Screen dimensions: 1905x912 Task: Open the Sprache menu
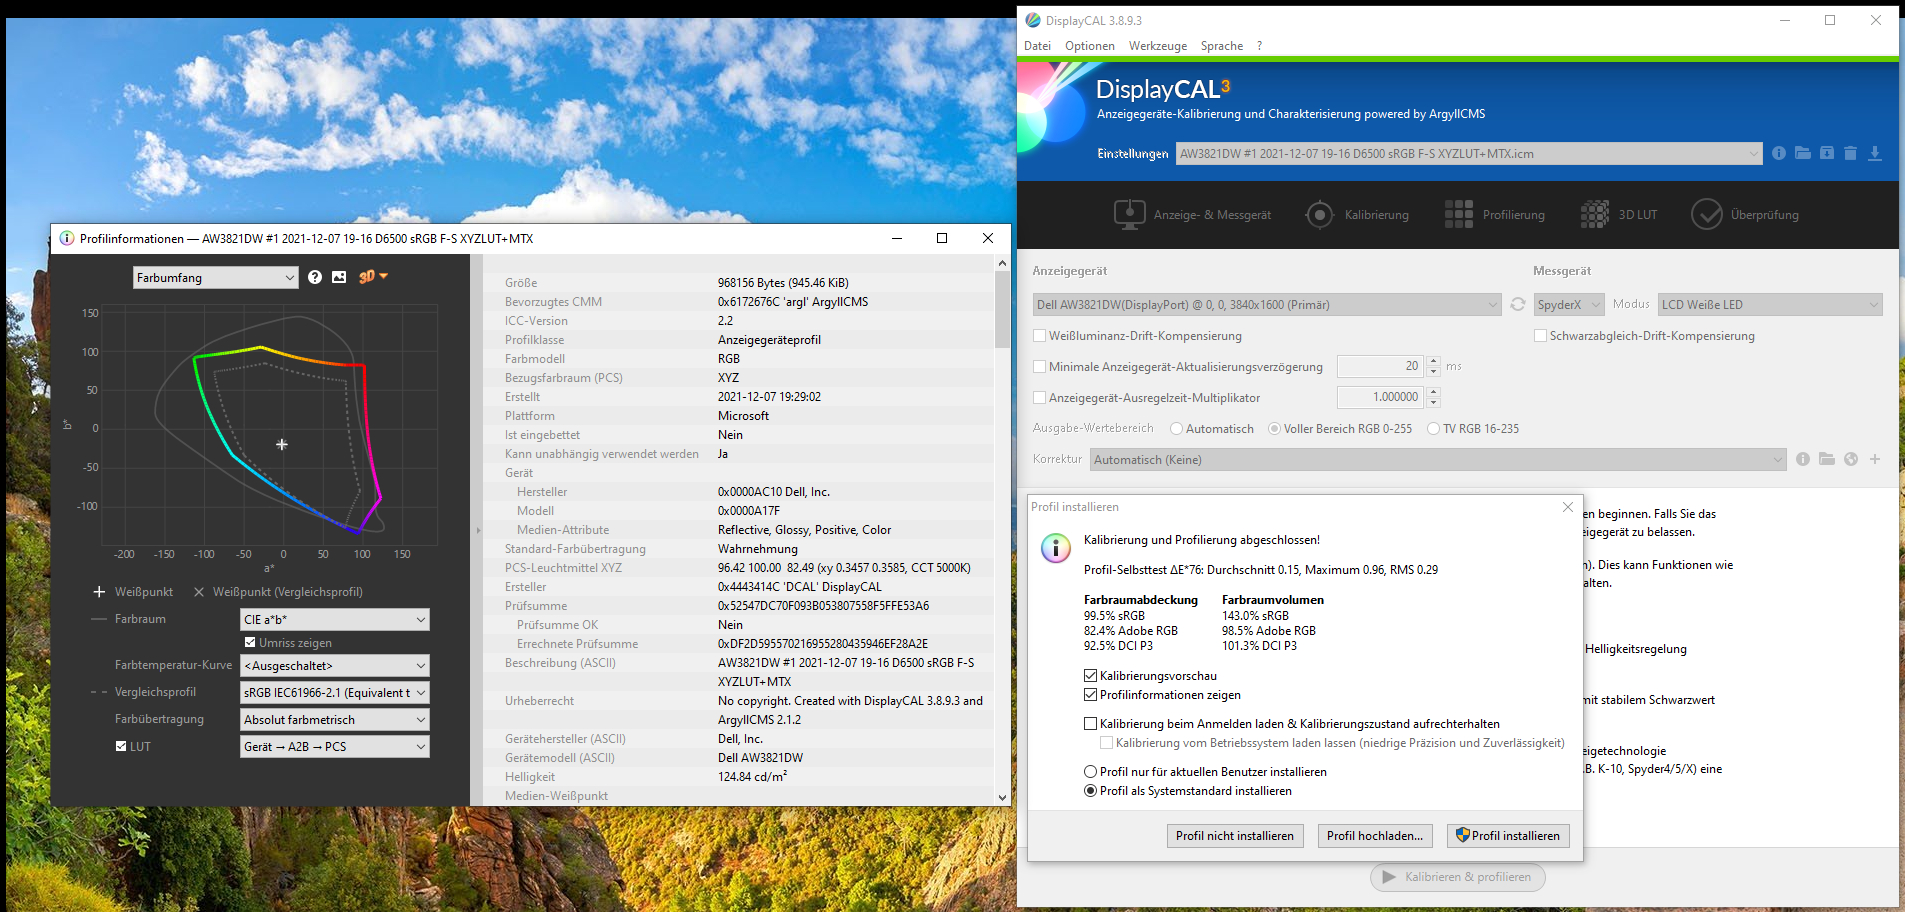coord(1221,46)
